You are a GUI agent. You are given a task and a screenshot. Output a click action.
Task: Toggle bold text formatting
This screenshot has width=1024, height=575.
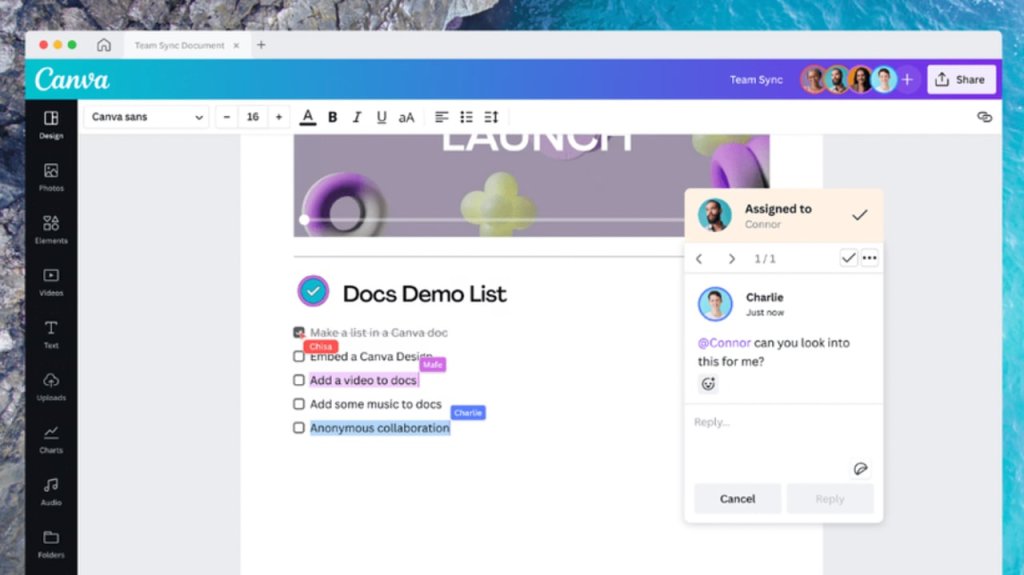(x=332, y=117)
